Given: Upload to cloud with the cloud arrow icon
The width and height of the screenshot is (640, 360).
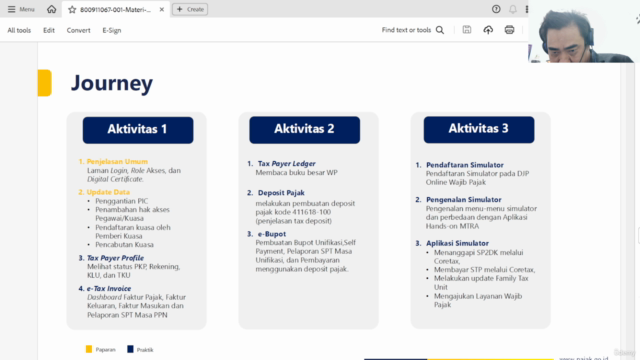Looking at the screenshot, I should (x=488, y=29).
